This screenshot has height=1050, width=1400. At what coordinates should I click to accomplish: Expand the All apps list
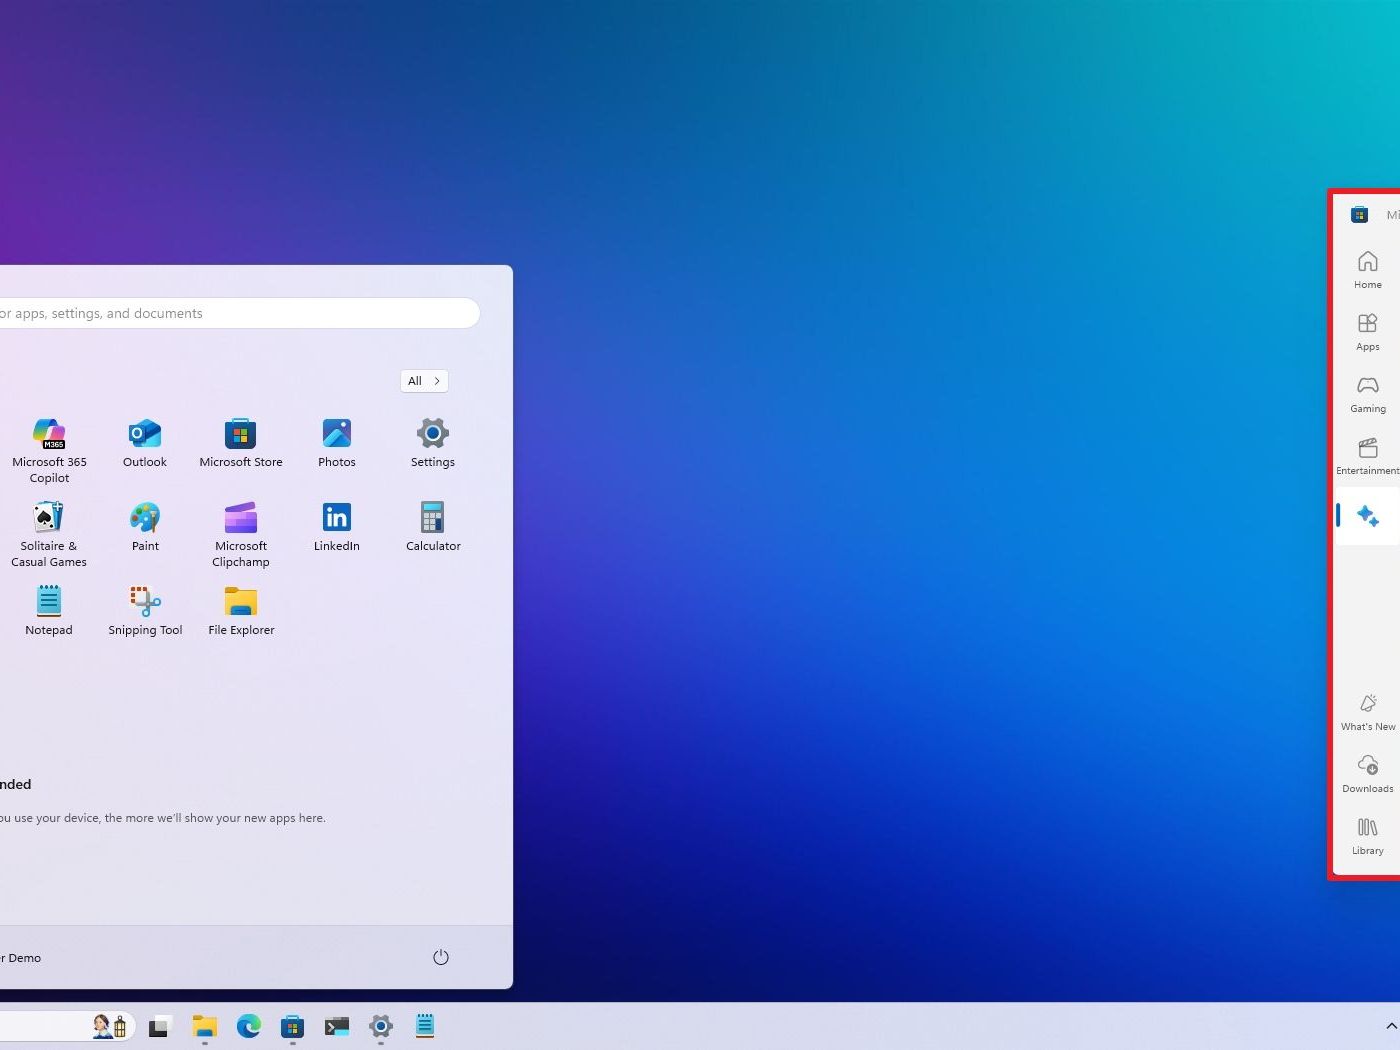[424, 381]
